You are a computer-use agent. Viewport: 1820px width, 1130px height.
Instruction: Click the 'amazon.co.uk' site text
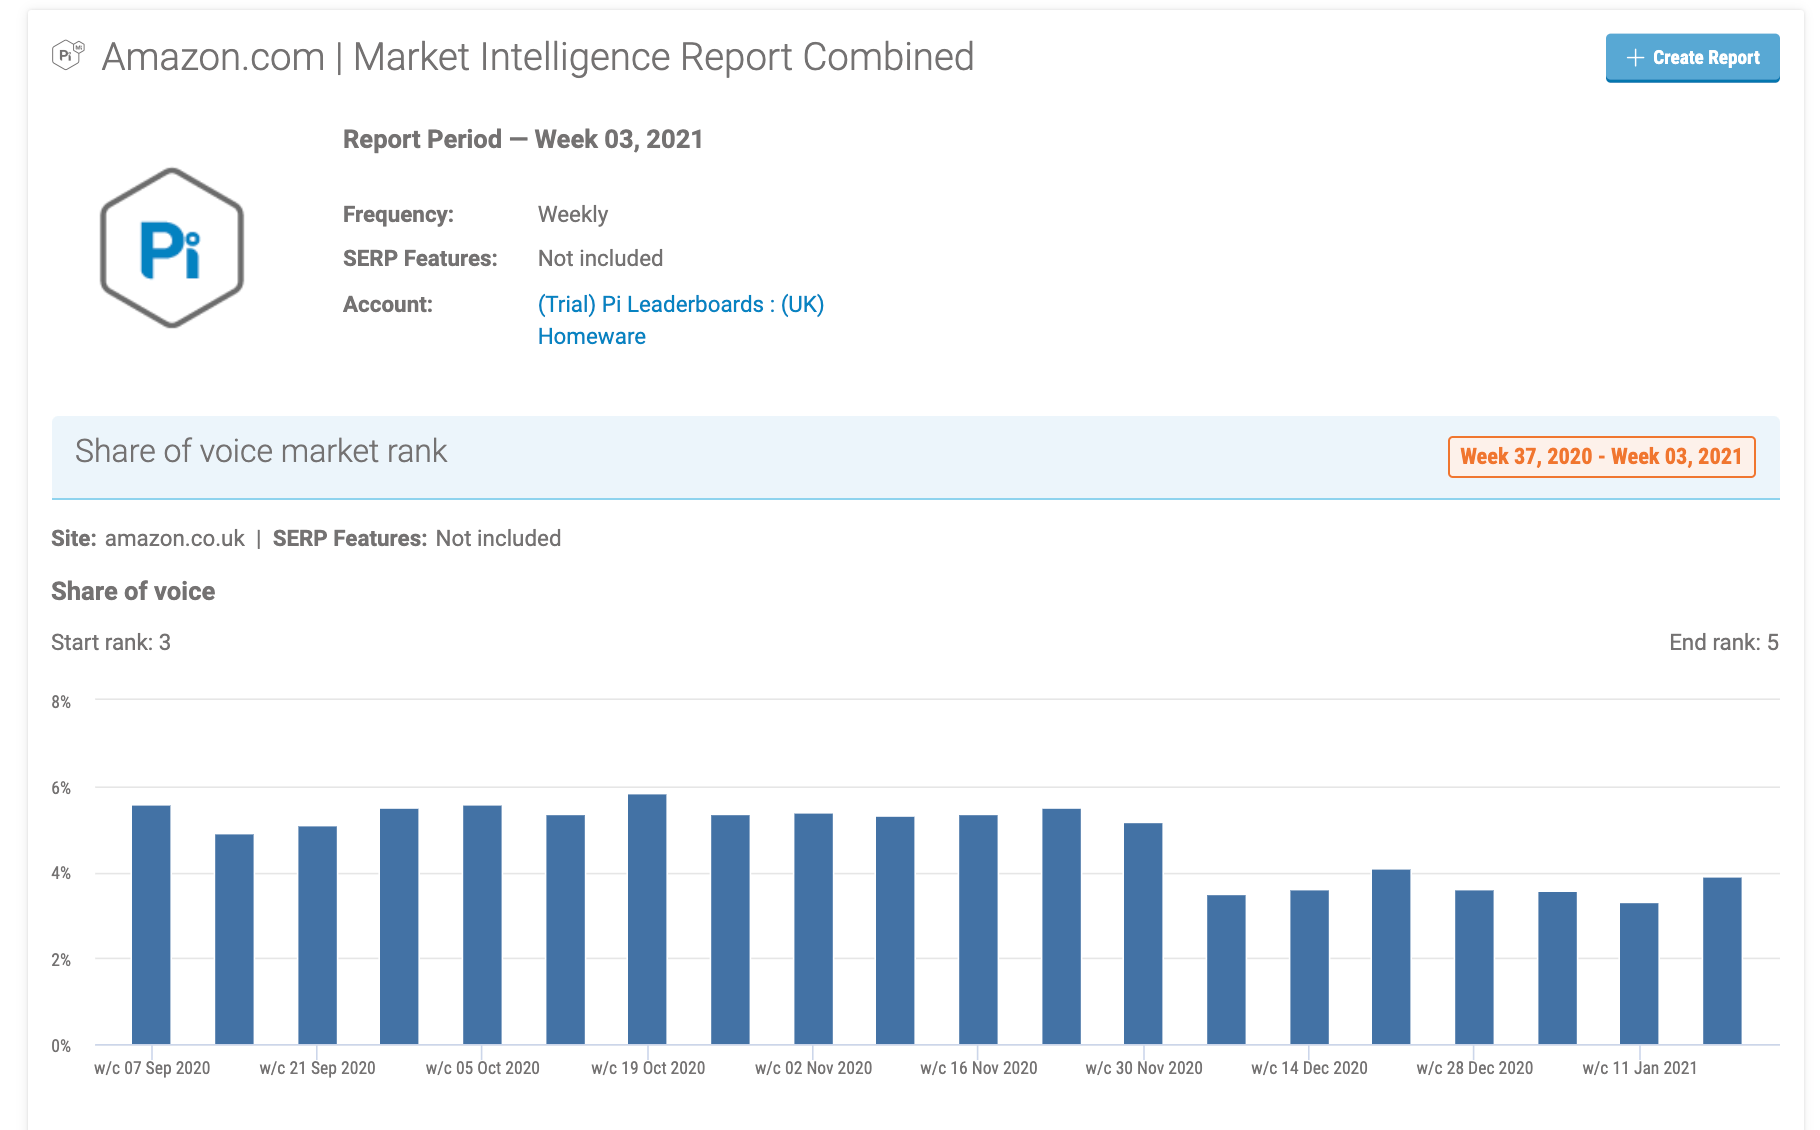[x=175, y=538]
